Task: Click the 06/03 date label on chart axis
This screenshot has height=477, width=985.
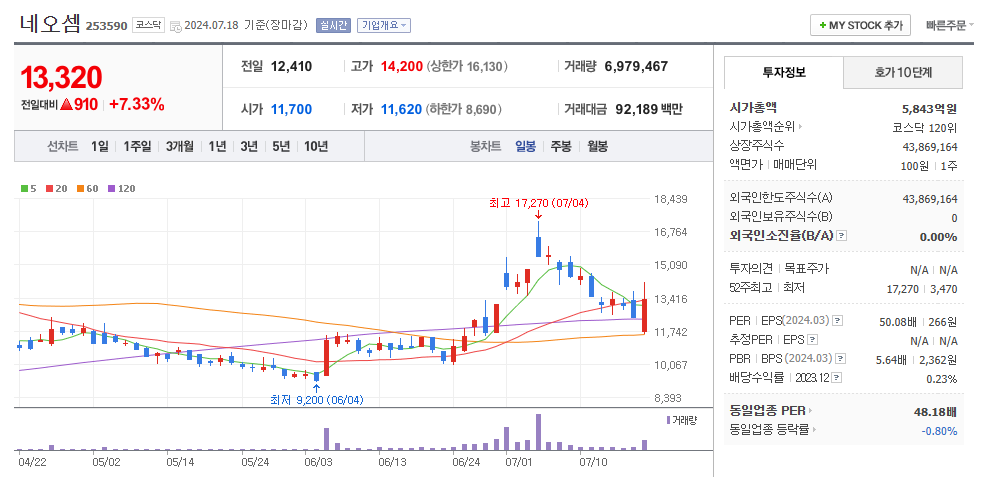Action: [318, 462]
